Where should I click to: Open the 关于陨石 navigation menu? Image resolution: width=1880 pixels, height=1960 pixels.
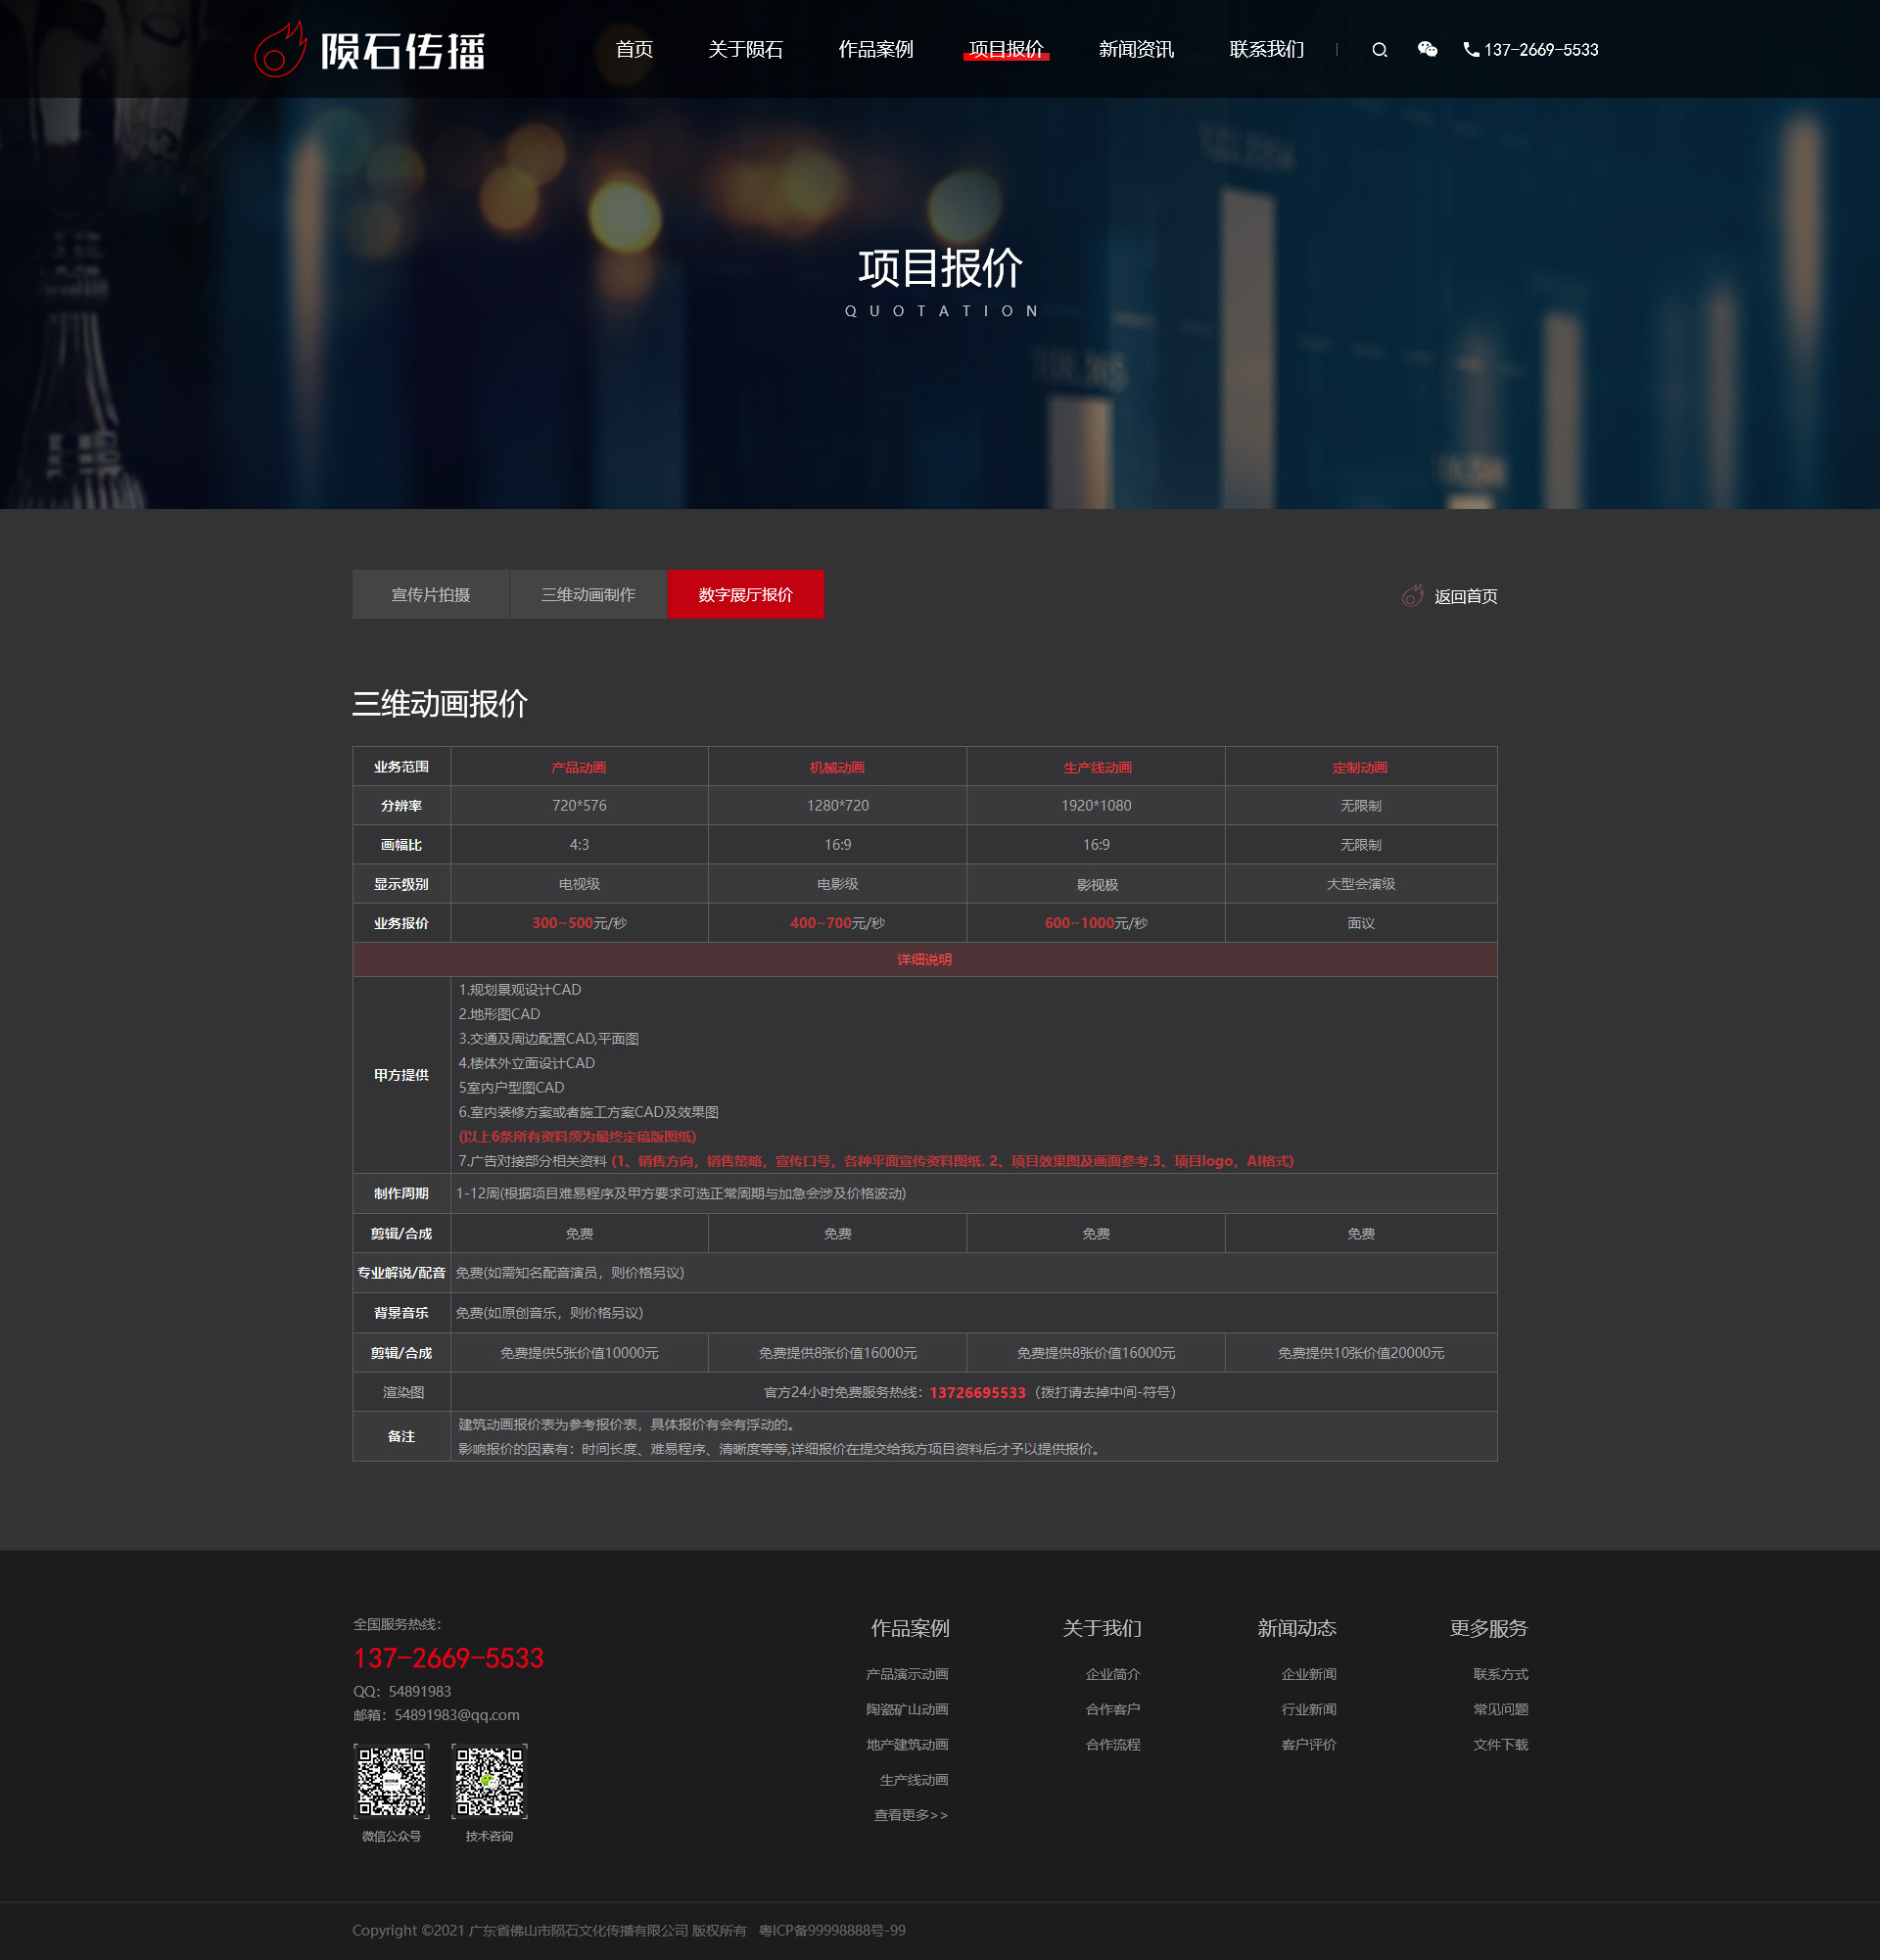click(x=745, y=49)
